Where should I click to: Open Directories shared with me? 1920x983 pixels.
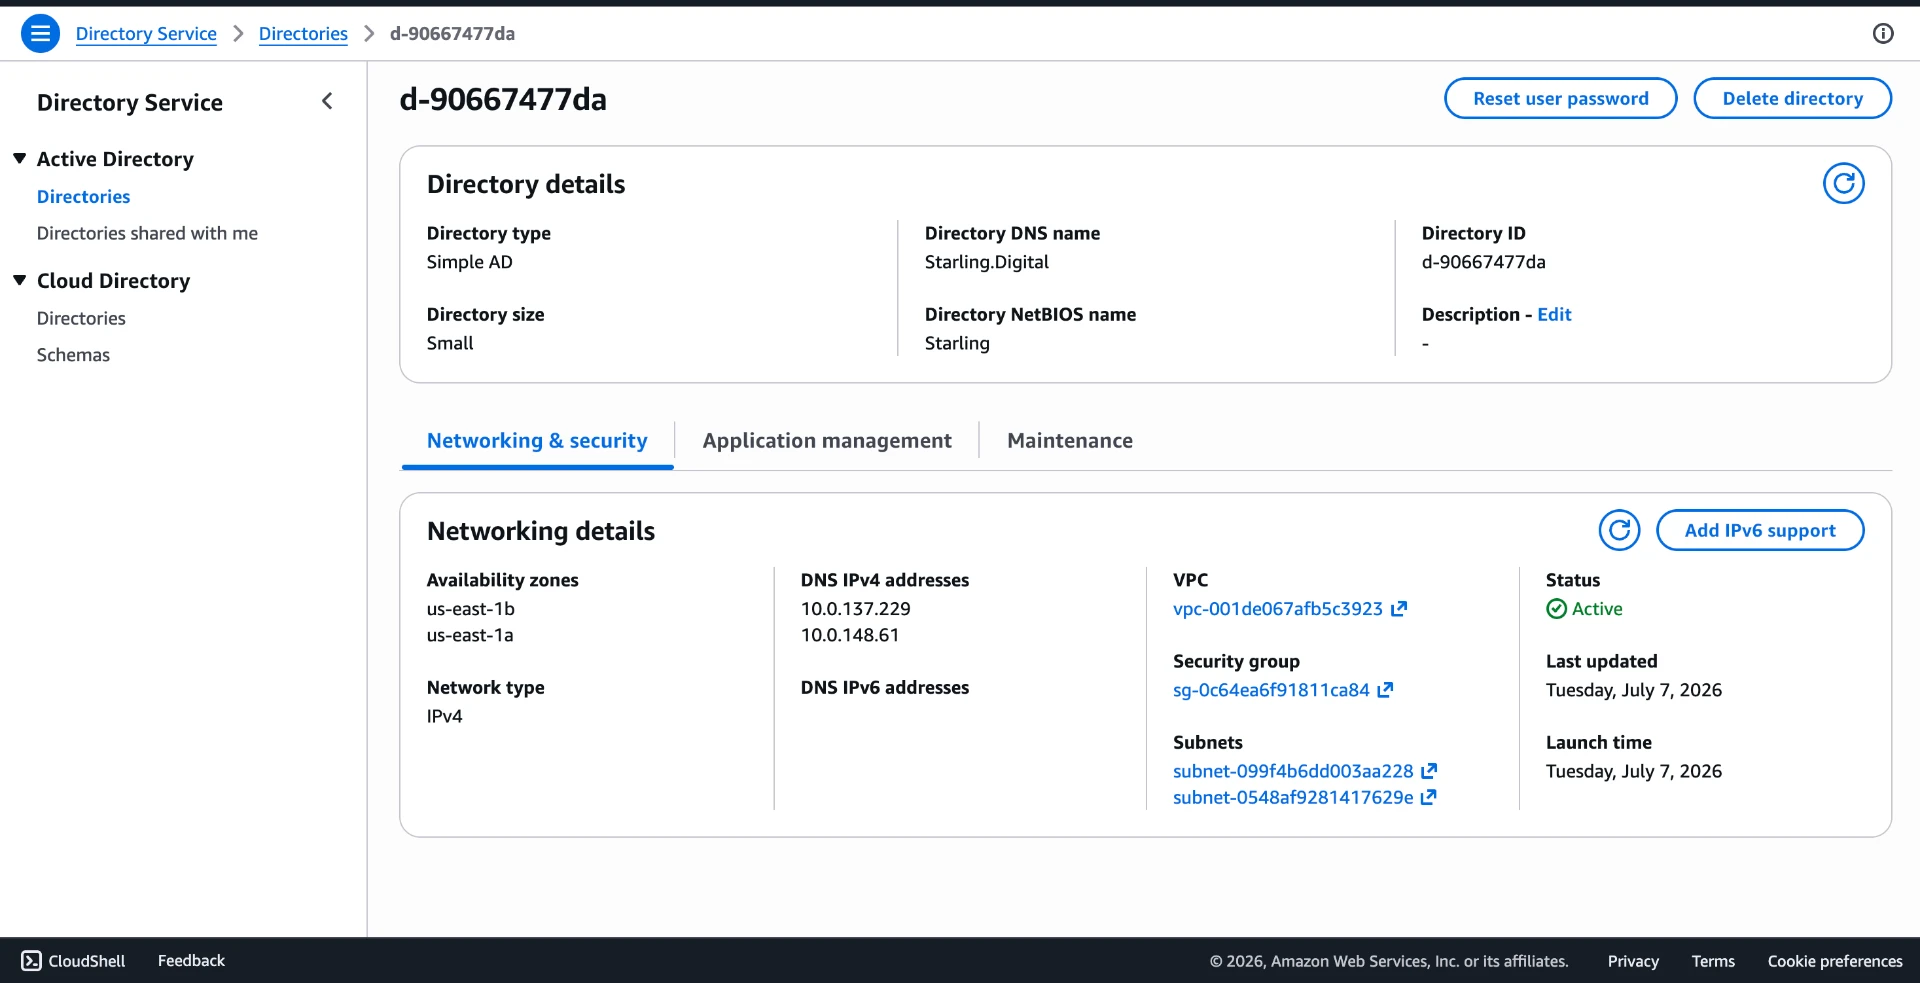(147, 233)
